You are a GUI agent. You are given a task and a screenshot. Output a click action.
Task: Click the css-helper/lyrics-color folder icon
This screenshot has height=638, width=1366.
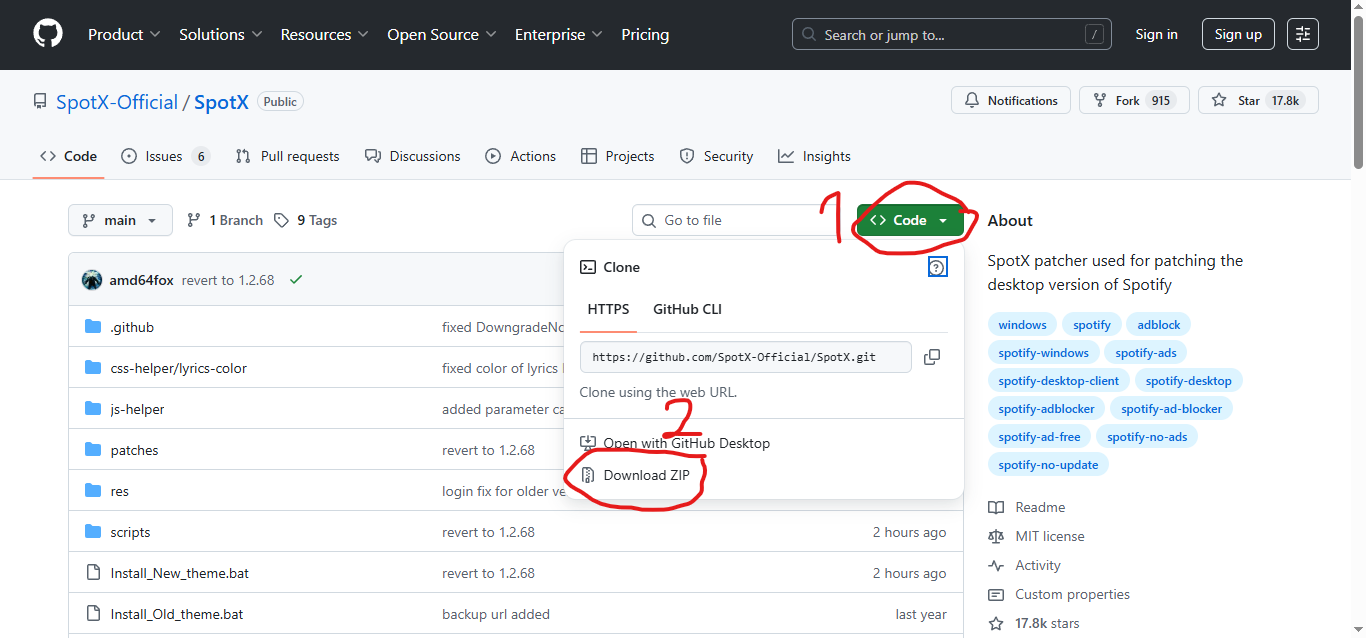pyautogui.click(x=93, y=368)
